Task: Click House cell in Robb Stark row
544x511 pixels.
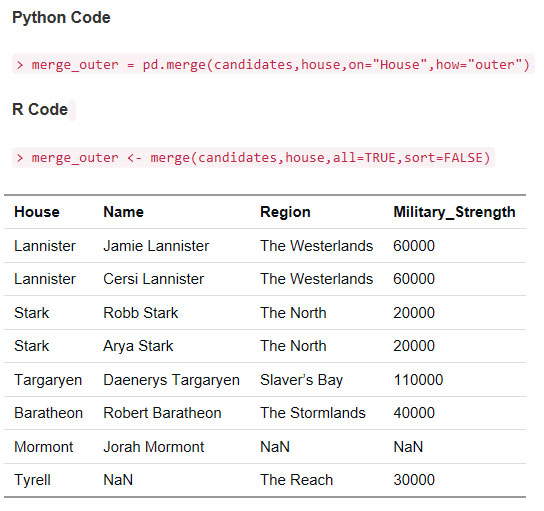Action: pyautogui.click(x=32, y=313)
